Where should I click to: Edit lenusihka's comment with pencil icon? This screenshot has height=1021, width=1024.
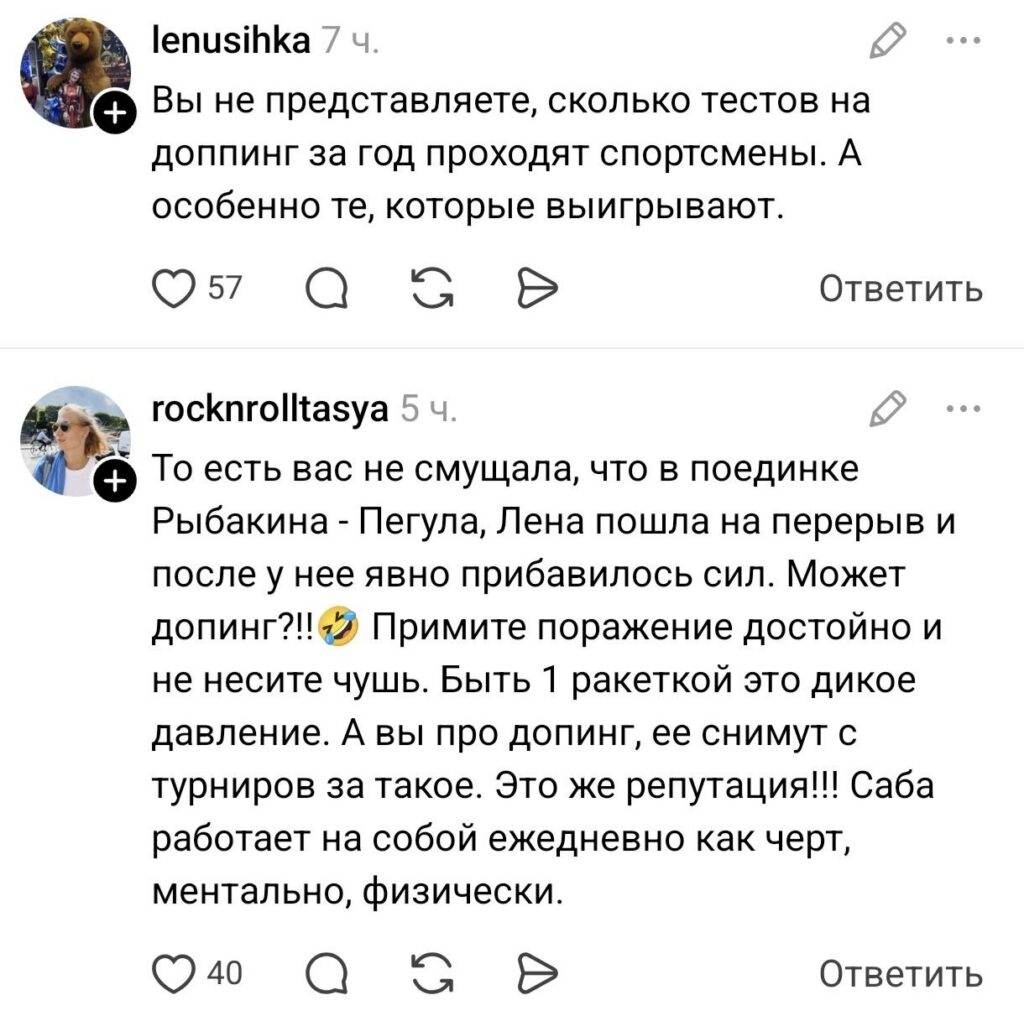(886, 42)
